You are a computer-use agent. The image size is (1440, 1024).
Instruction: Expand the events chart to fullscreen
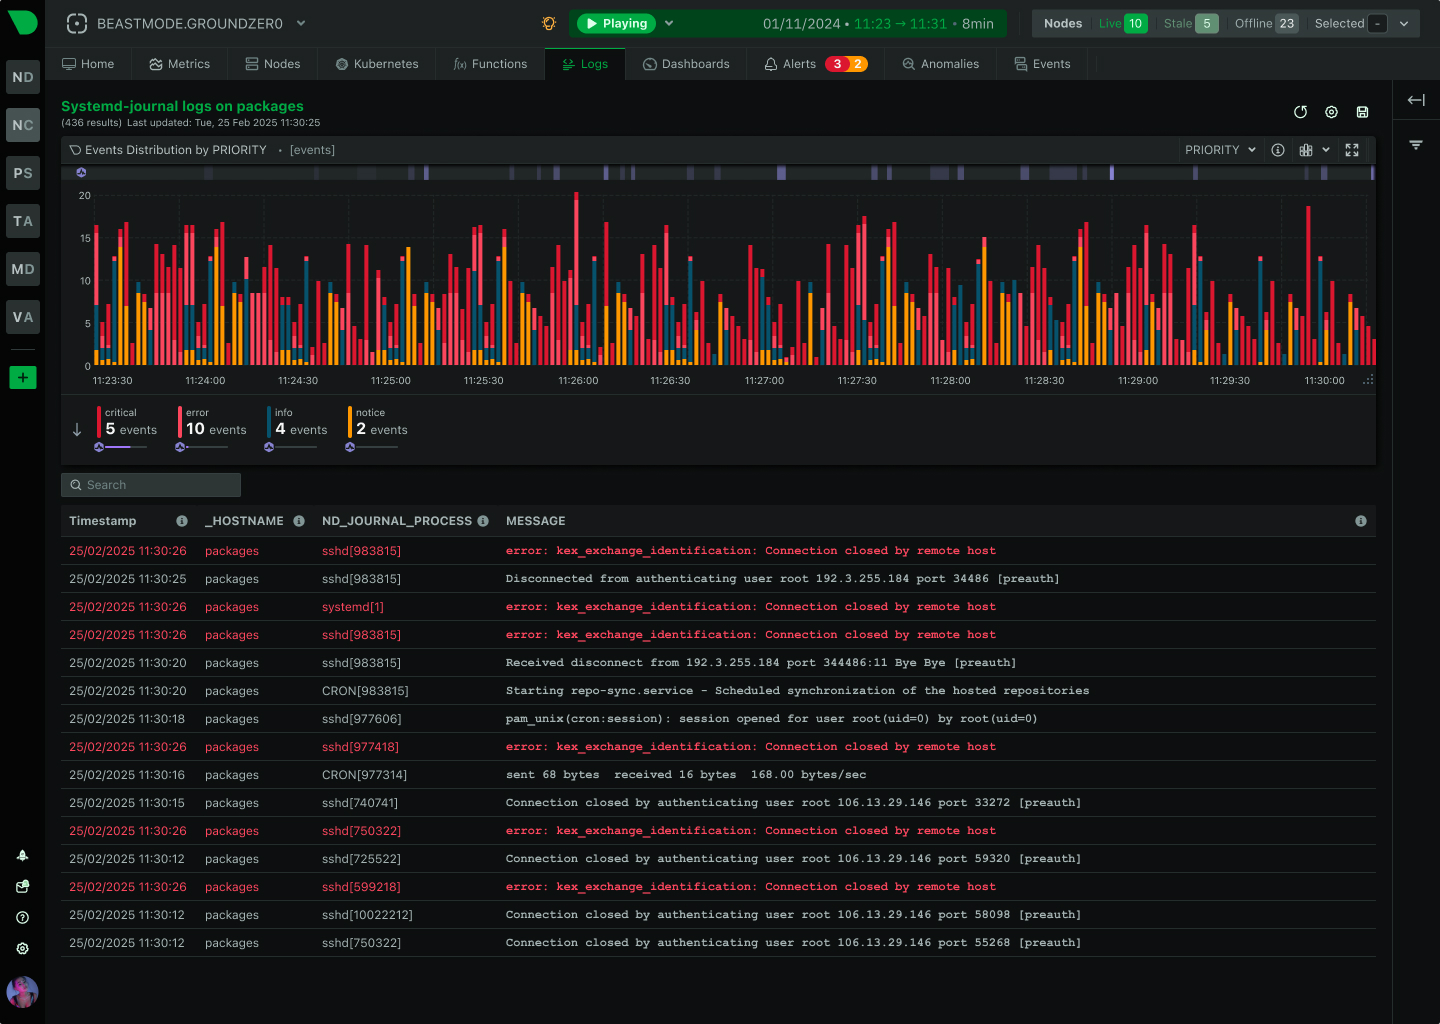(x=1352, y=149)
